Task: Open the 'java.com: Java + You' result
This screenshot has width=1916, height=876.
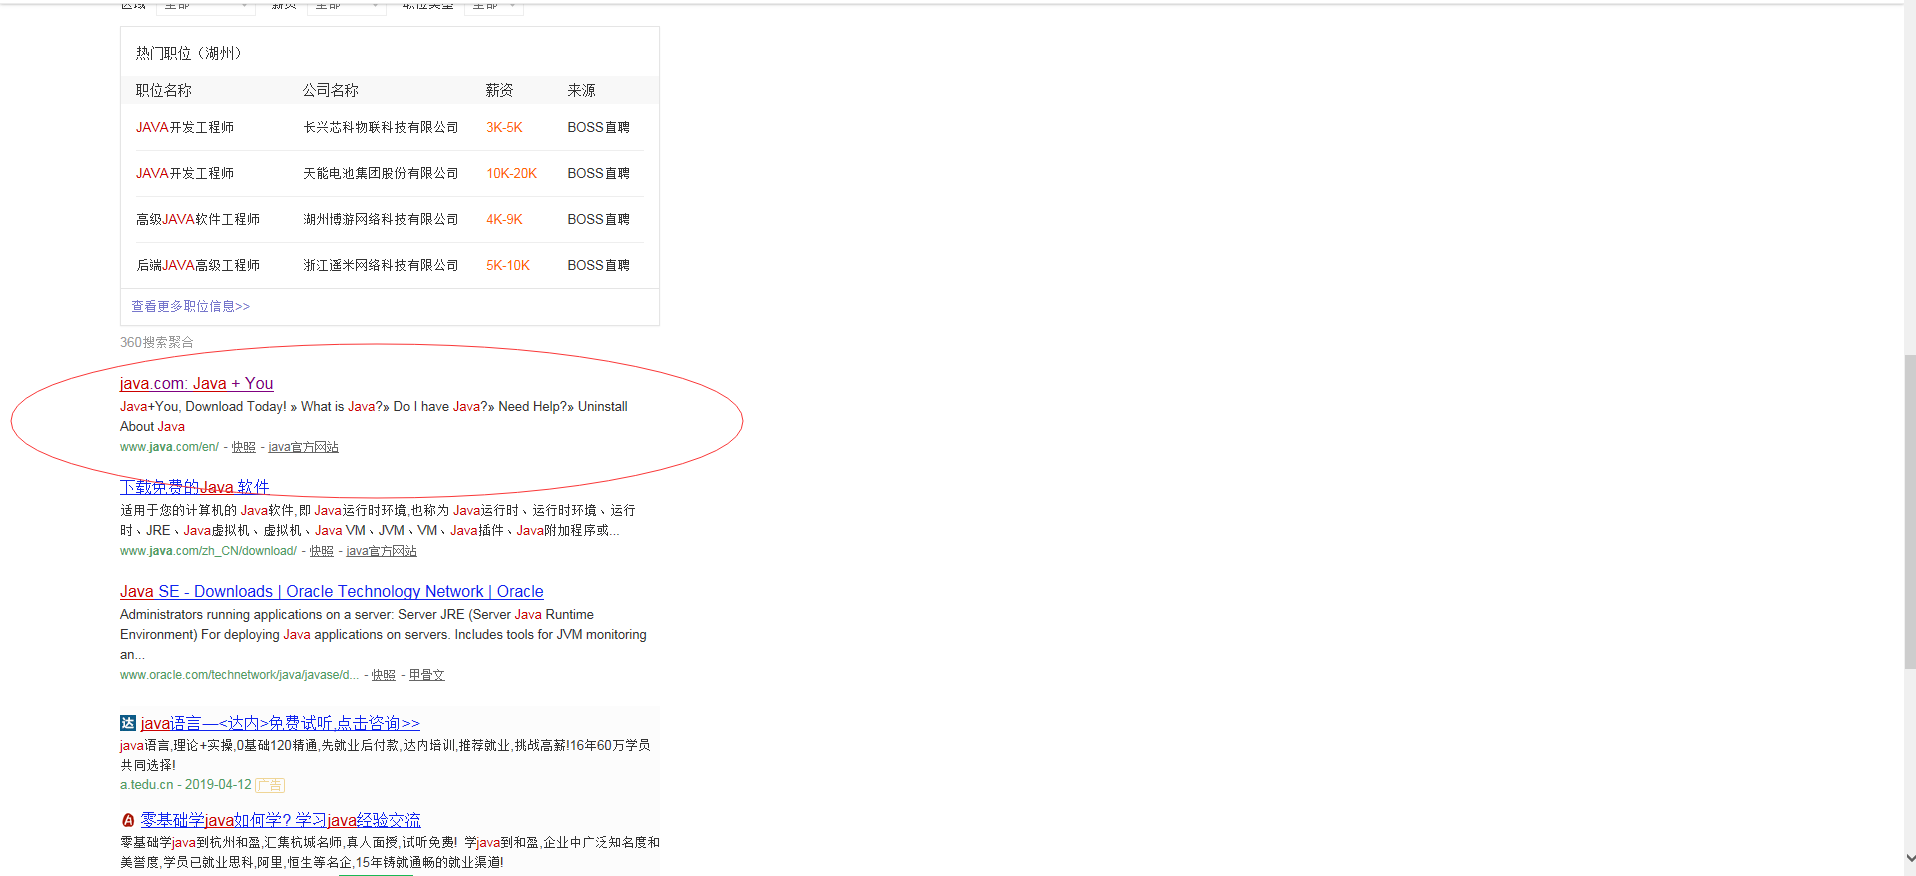Action: point(196,383)
